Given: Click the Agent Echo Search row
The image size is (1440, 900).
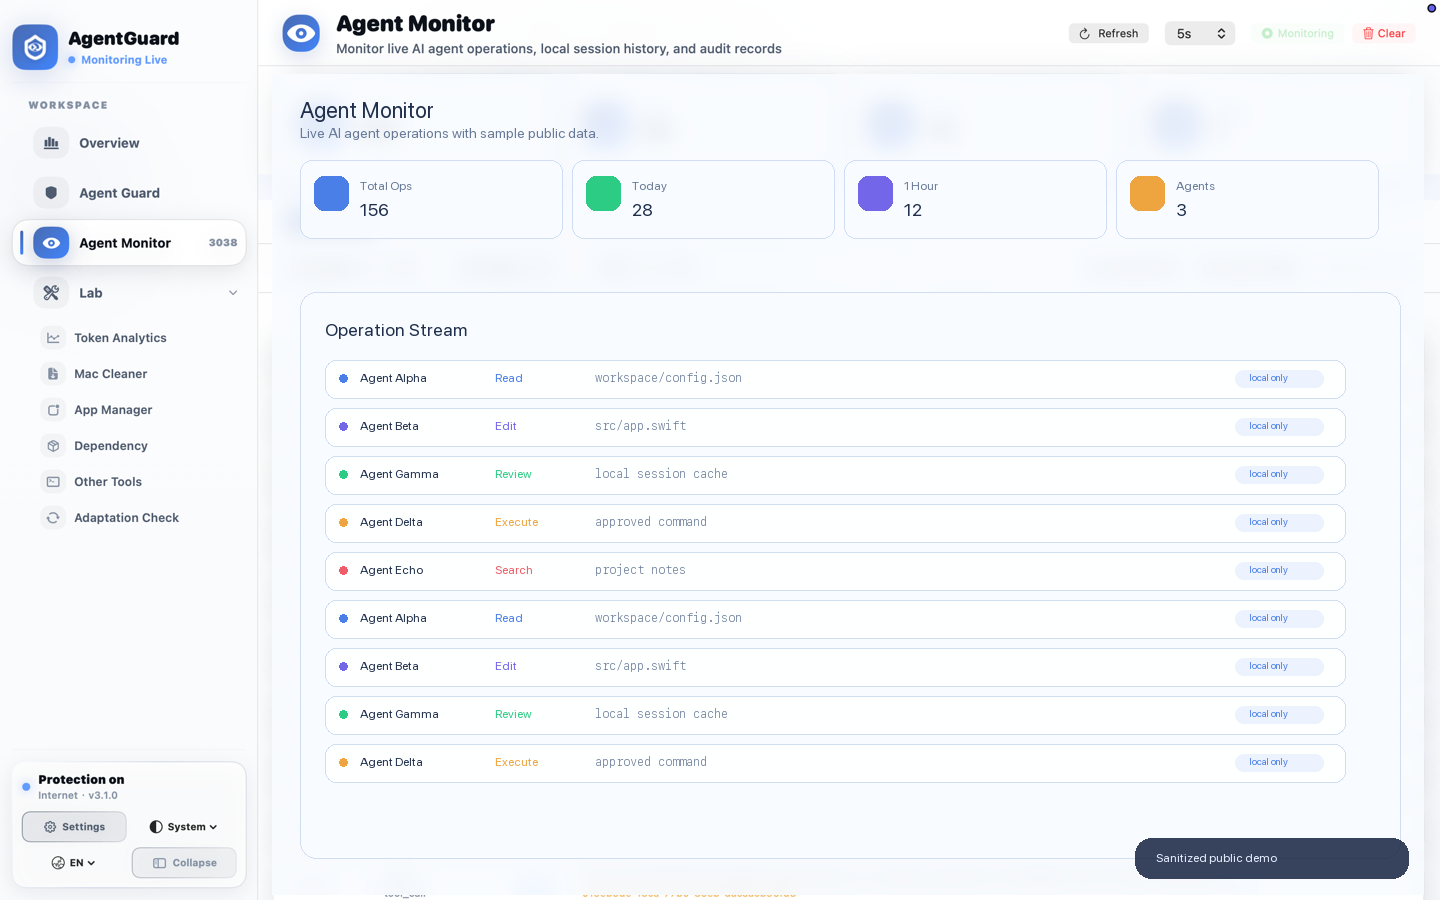Looking at the screenshot, I should [835, 571].
